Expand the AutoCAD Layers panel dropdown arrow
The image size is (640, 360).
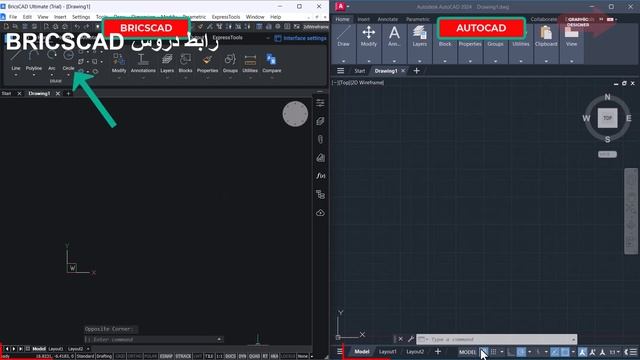[419, 61]
